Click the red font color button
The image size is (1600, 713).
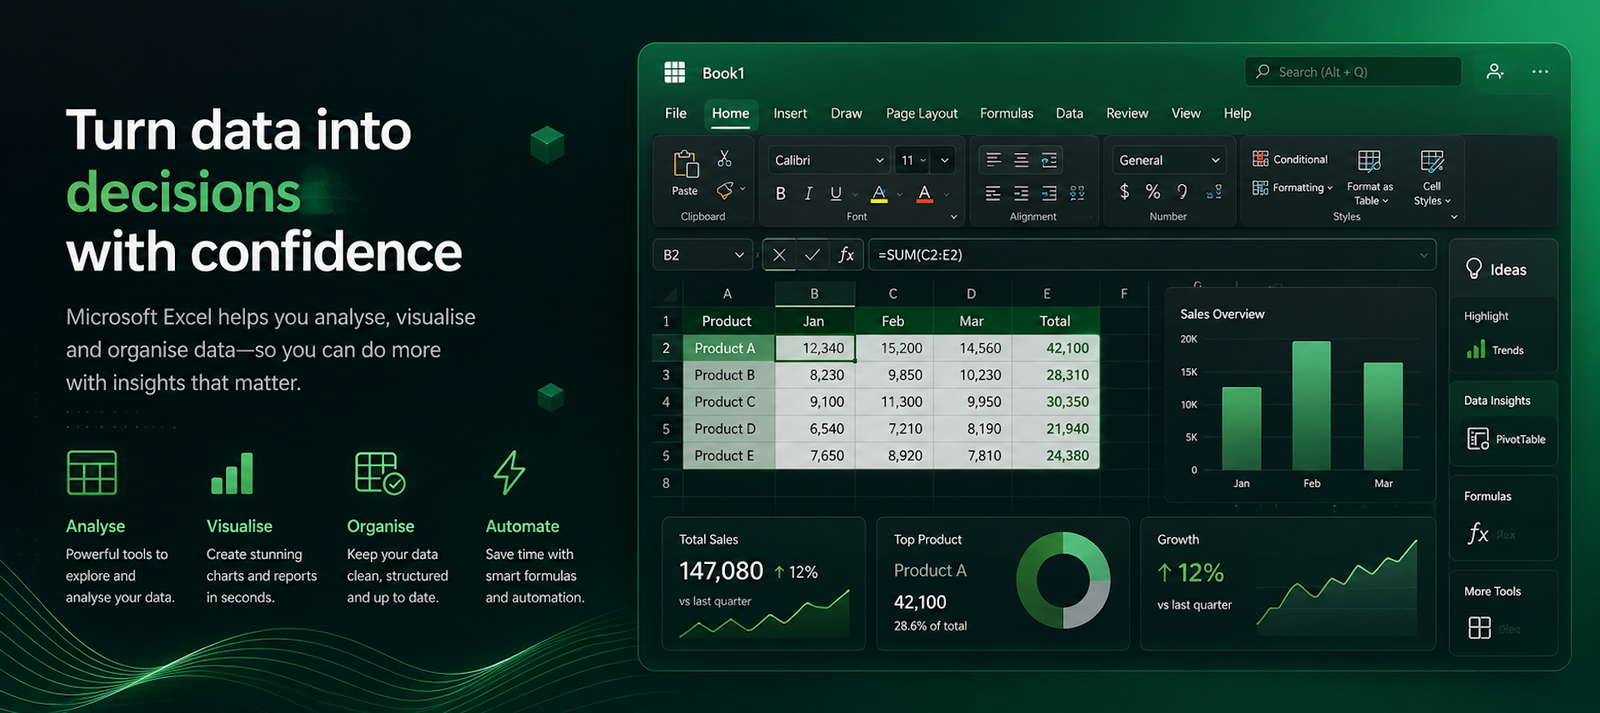[x=925, y=193]
